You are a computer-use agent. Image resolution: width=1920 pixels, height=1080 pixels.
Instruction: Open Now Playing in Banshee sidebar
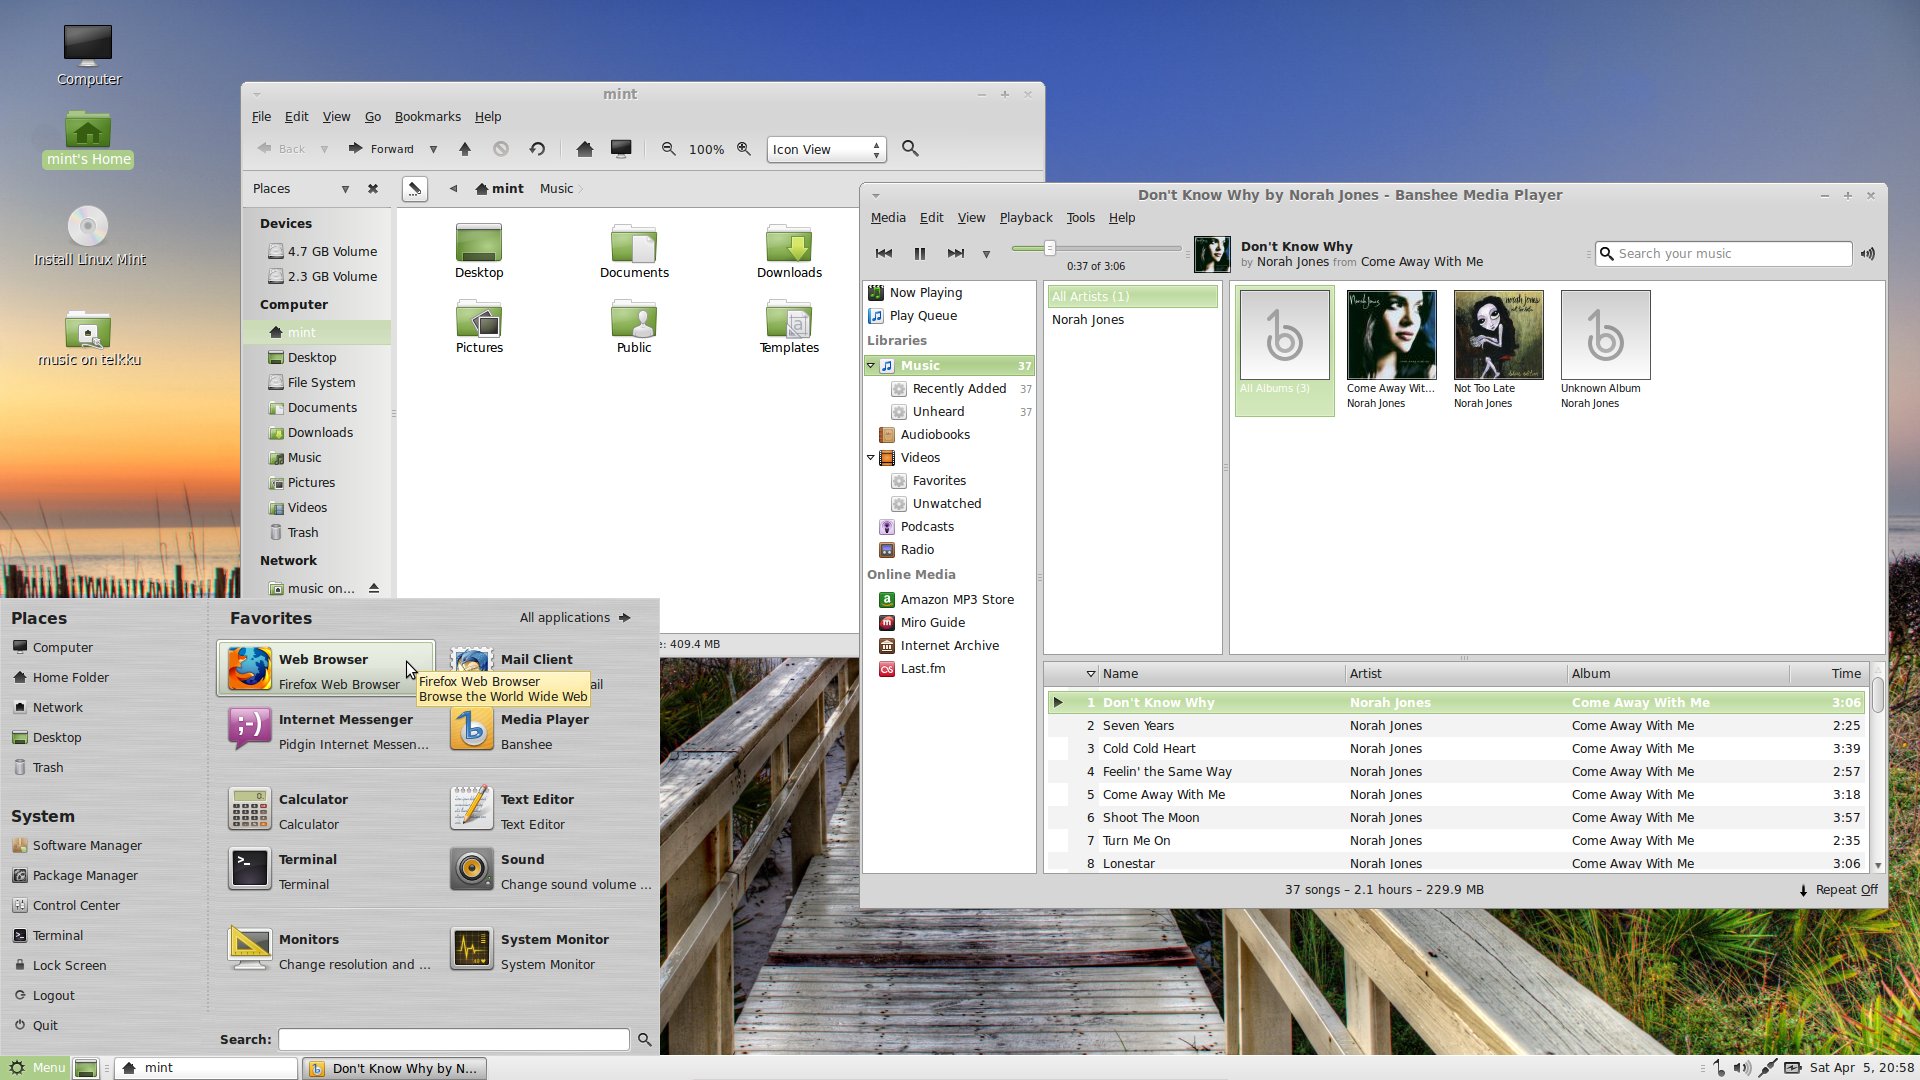(x=926, y=293)
